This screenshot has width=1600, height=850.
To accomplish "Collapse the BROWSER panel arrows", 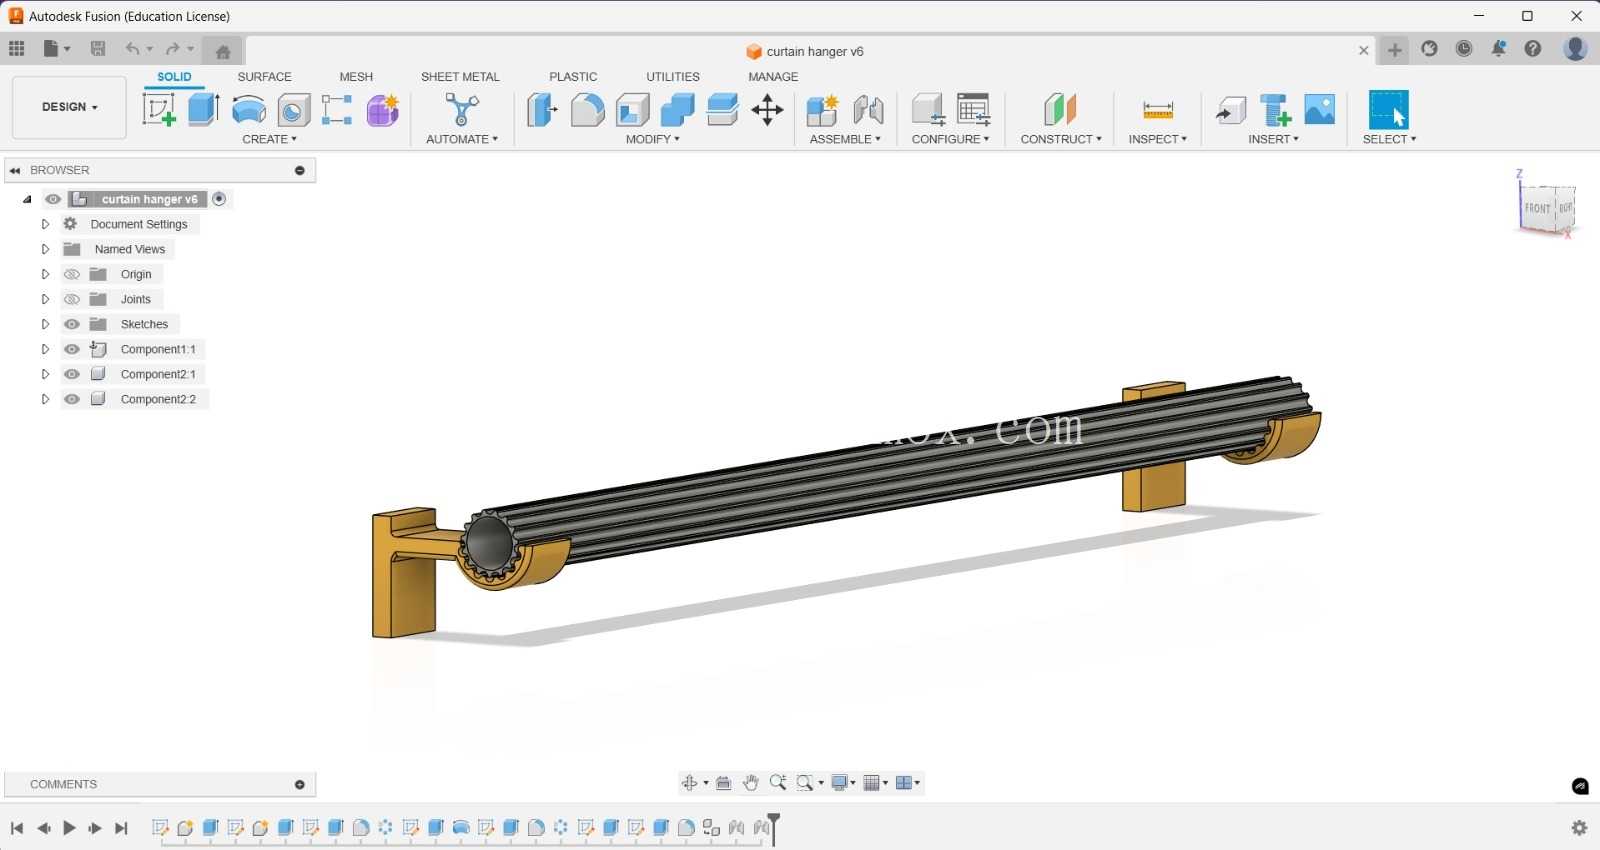I will pos(15,170).
